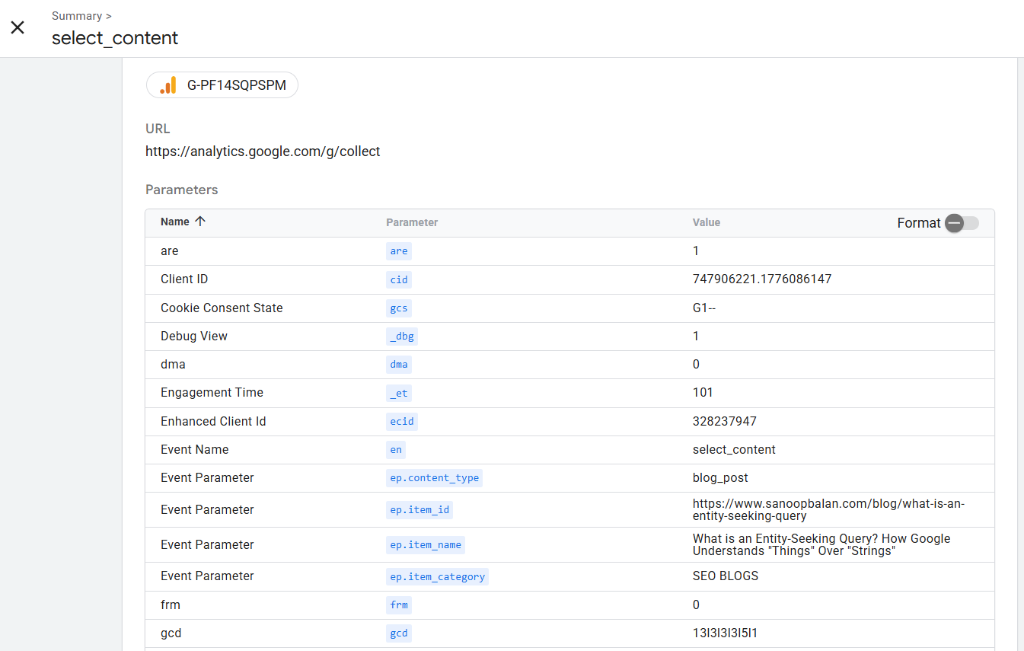Click the 'are' parameter chip
The image size is (1024, 651).
398,251
